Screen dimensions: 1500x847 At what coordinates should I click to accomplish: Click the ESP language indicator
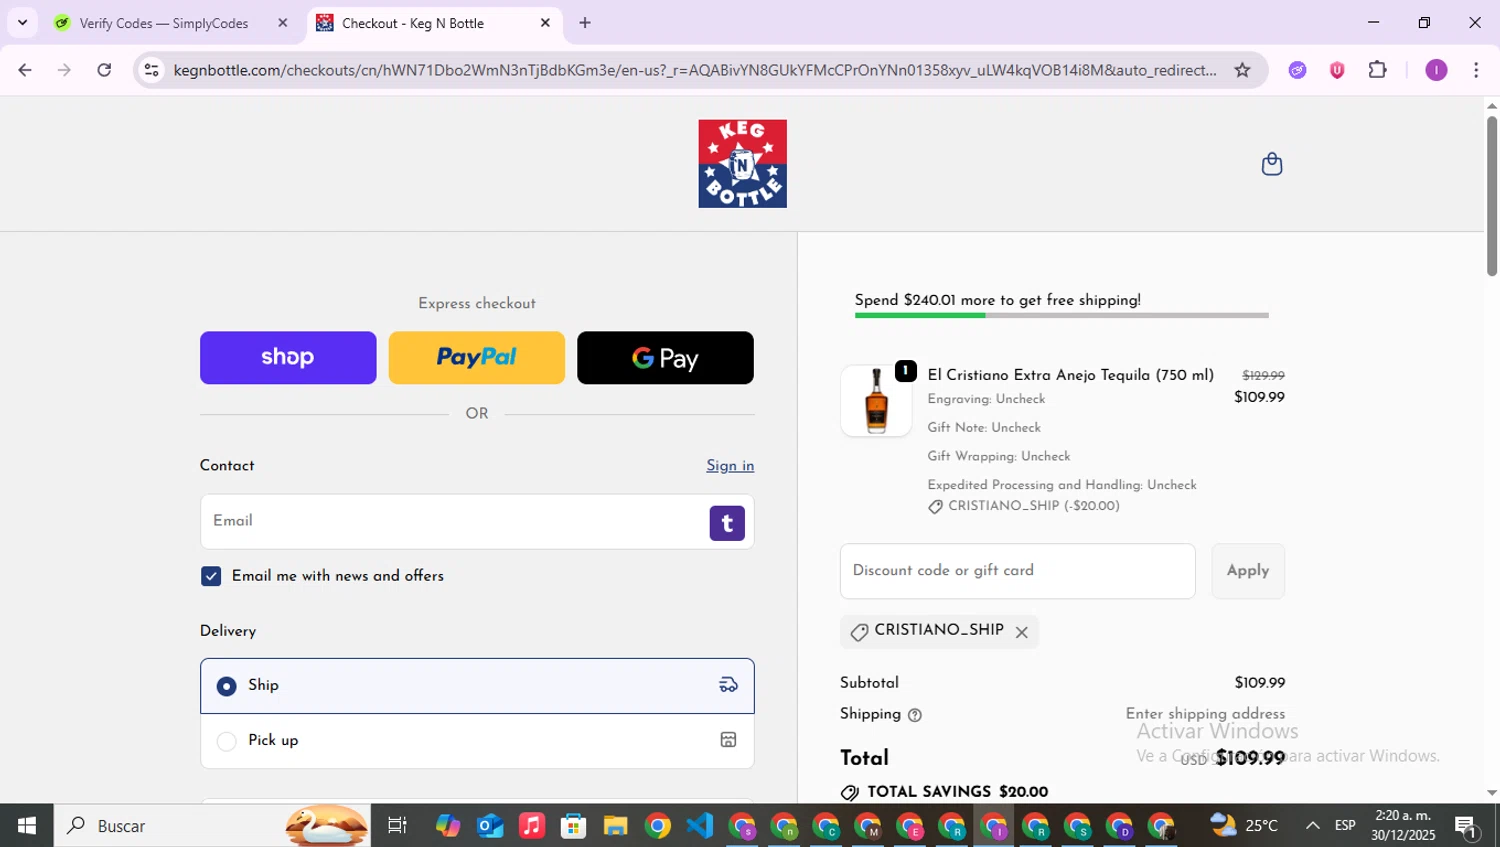click(1345, 826)
